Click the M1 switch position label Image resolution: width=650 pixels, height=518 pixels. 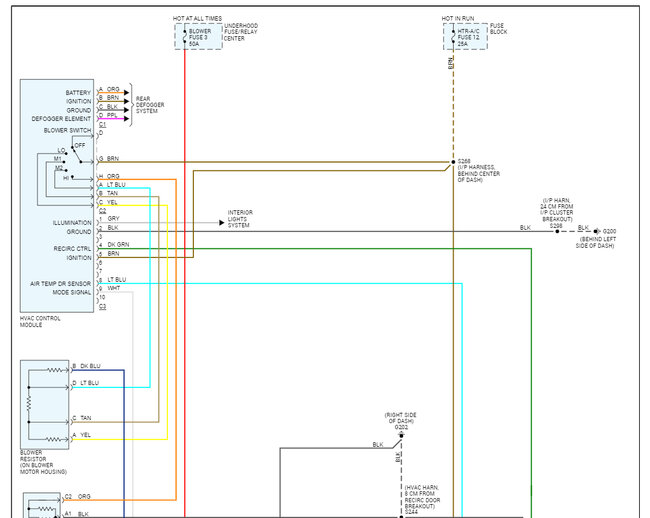pos(58,159)
